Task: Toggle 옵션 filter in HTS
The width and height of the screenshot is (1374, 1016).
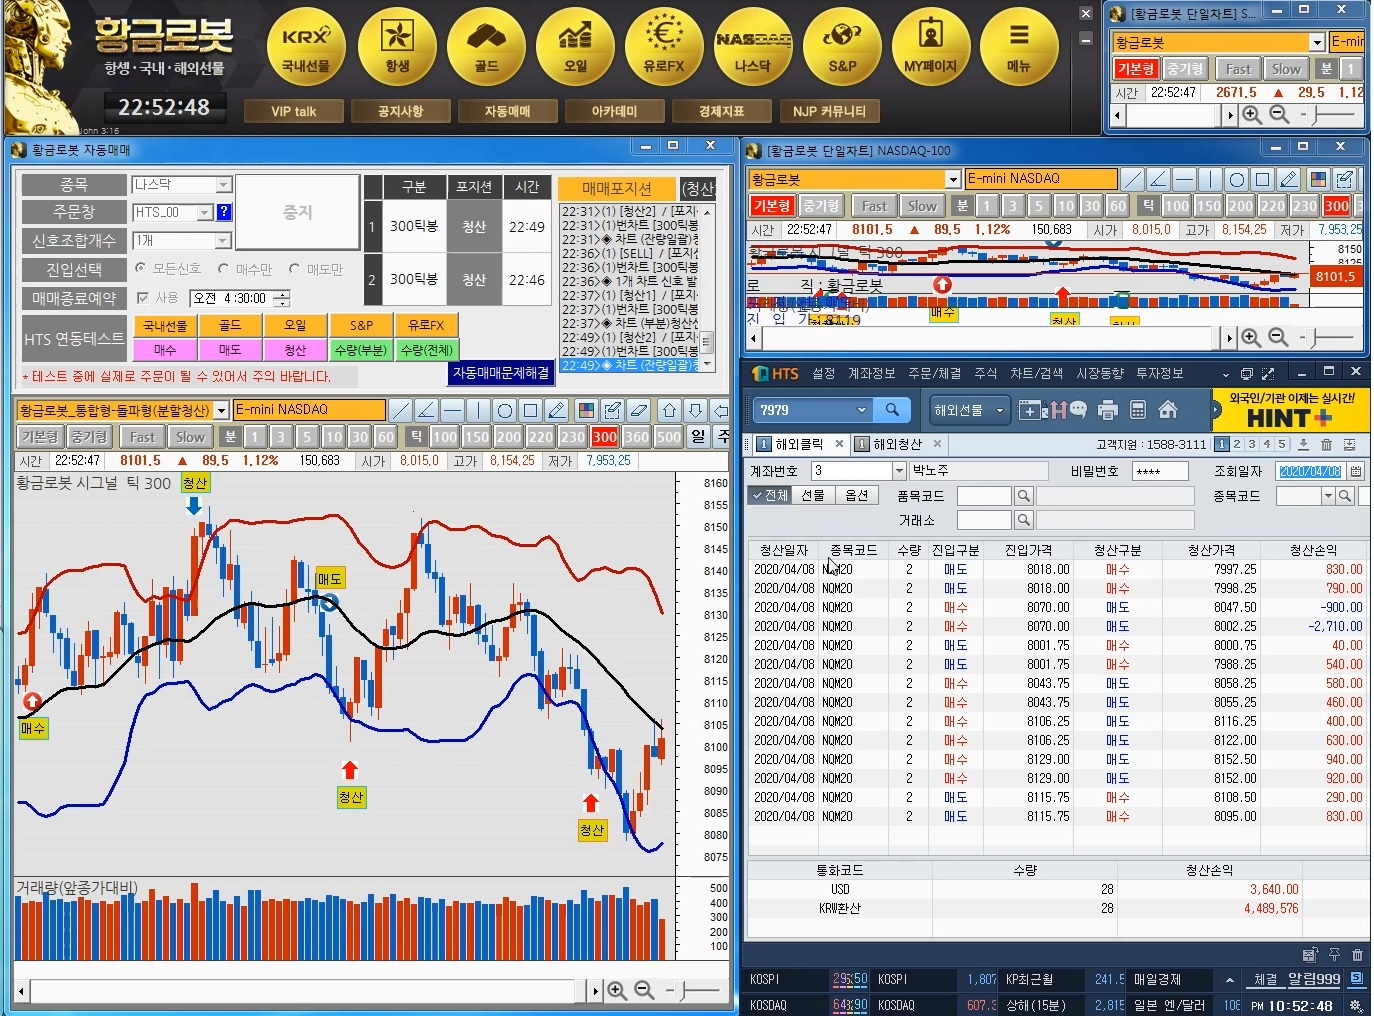Action: coord(856,495)
